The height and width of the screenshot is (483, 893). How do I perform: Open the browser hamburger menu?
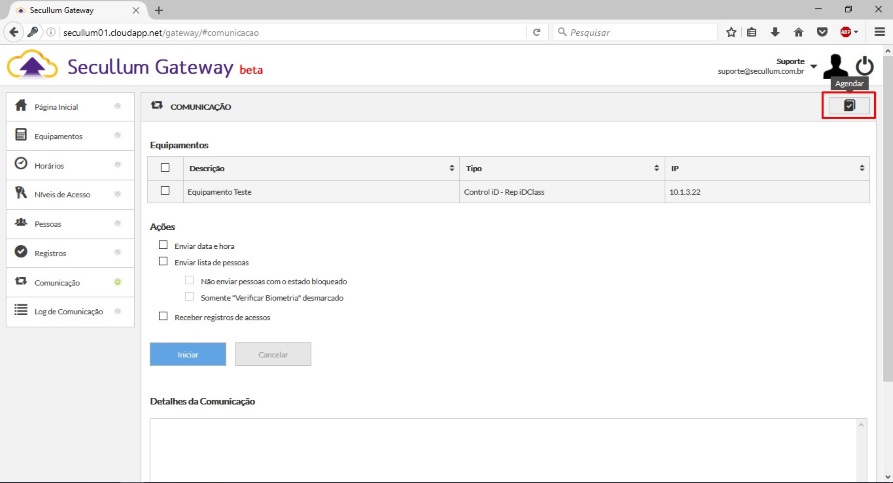(880, 32)
